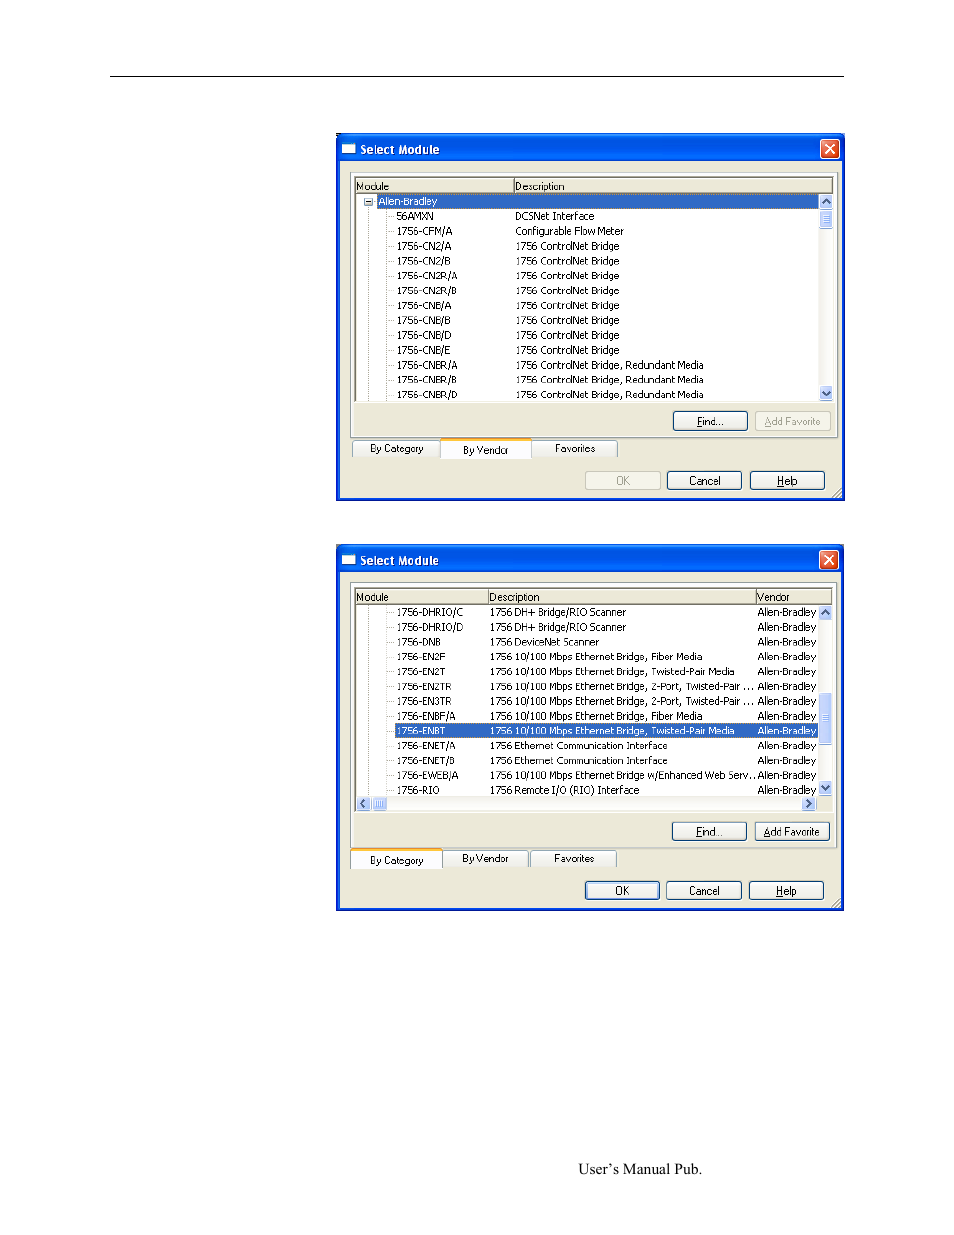The height and width of the screenshot is (1235, 954).
Task: Switch to By Category tab in upper dialog
Action: click(396, 449)
